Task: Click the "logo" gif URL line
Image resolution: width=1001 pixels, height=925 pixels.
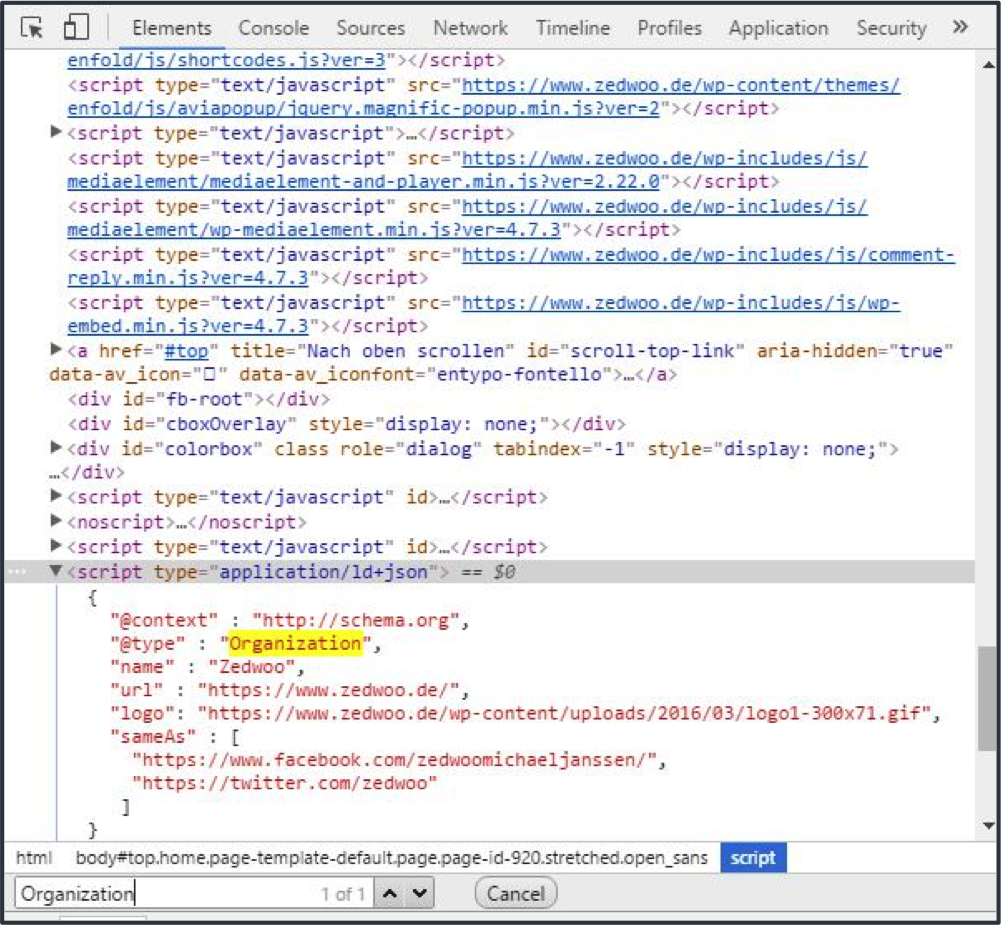Action: tap(525, 713)
